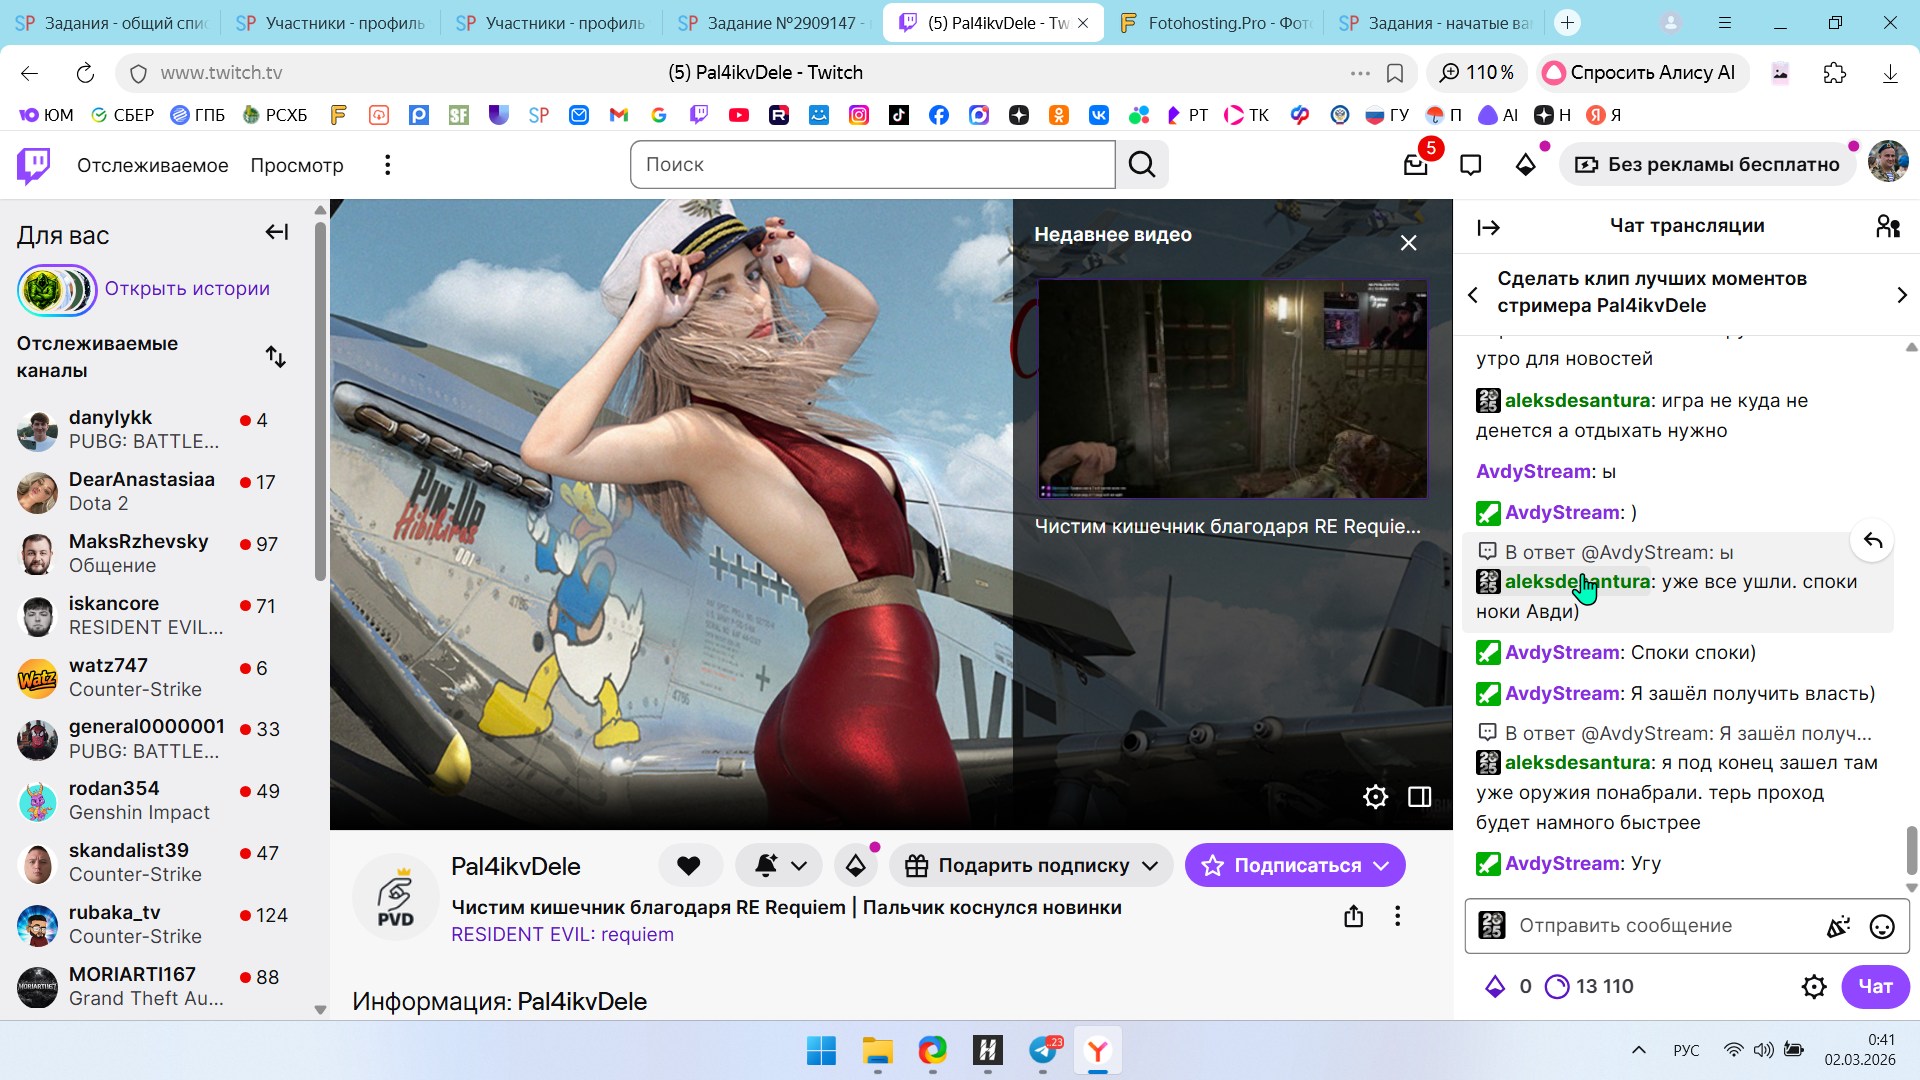This screenshot has width=1920, height=1080.
Task: Click the player settings gear icon
Action: click(x=1375, y=797)
